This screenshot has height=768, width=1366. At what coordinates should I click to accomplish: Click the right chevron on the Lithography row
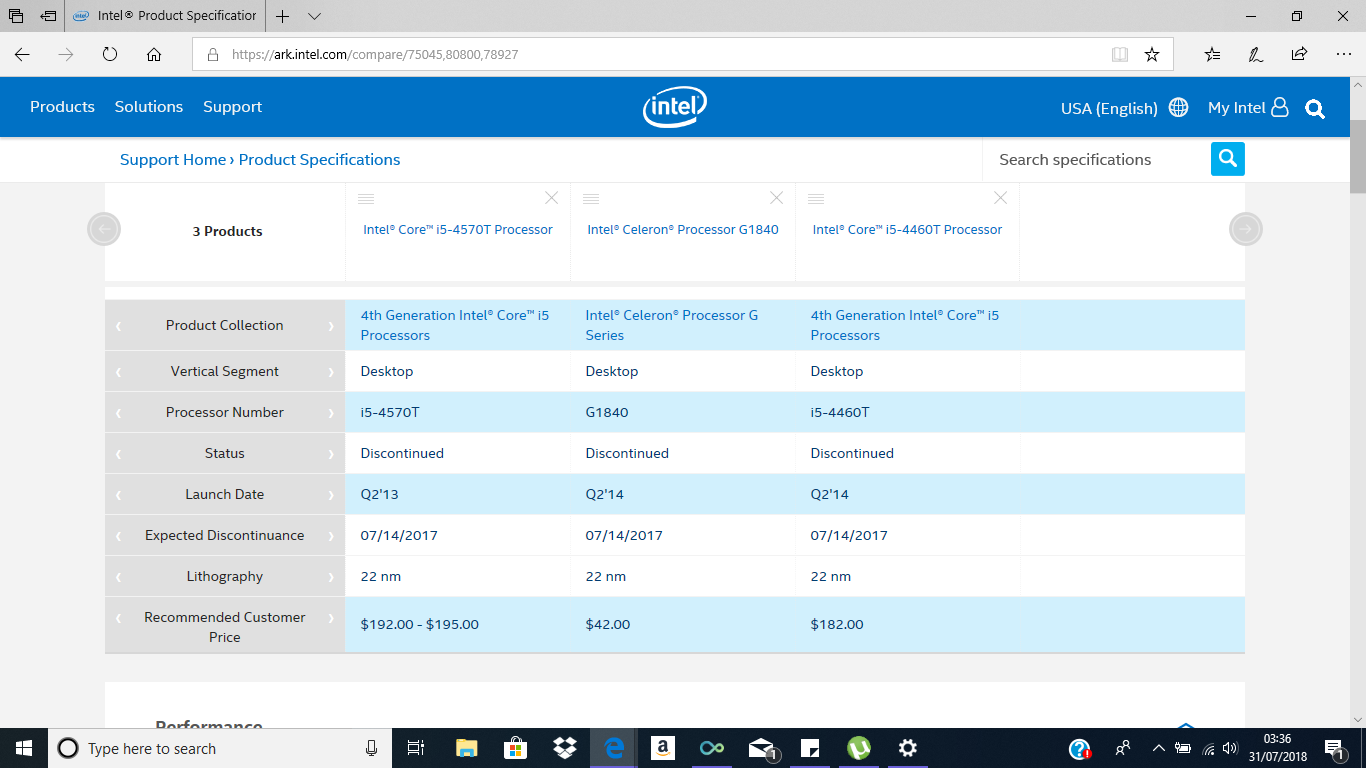(331, 577)
